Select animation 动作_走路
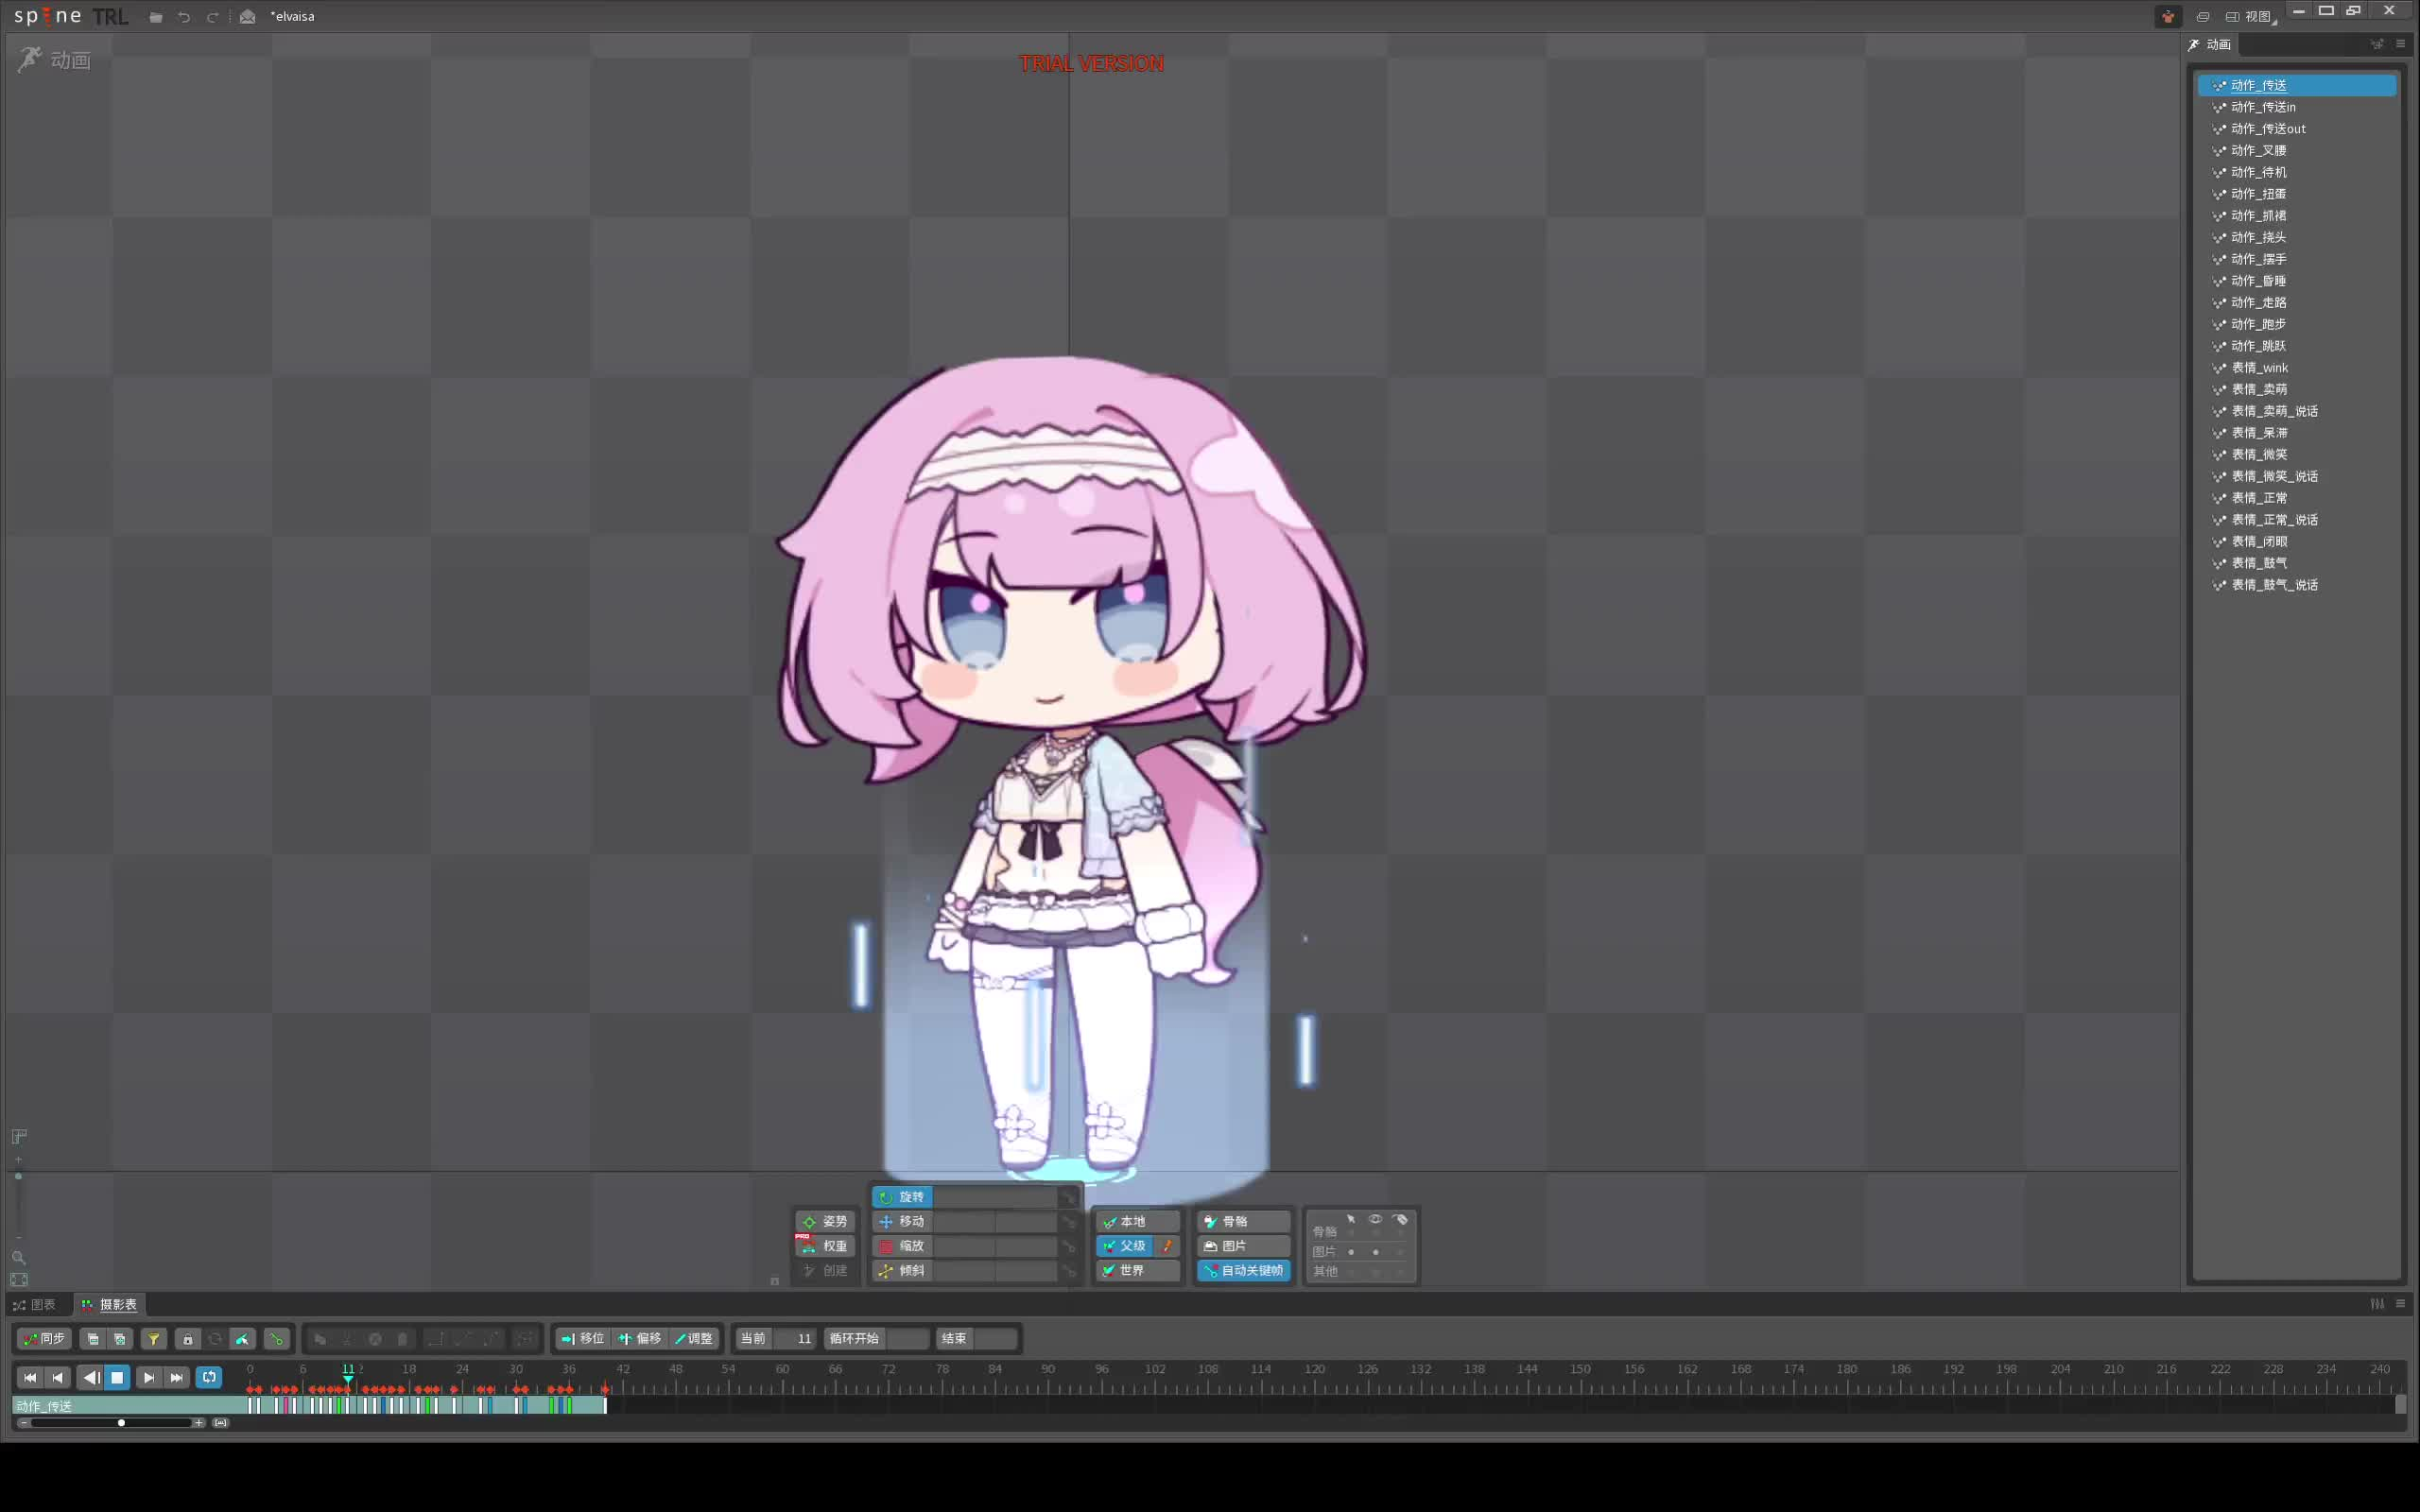 click(2297, 302)
